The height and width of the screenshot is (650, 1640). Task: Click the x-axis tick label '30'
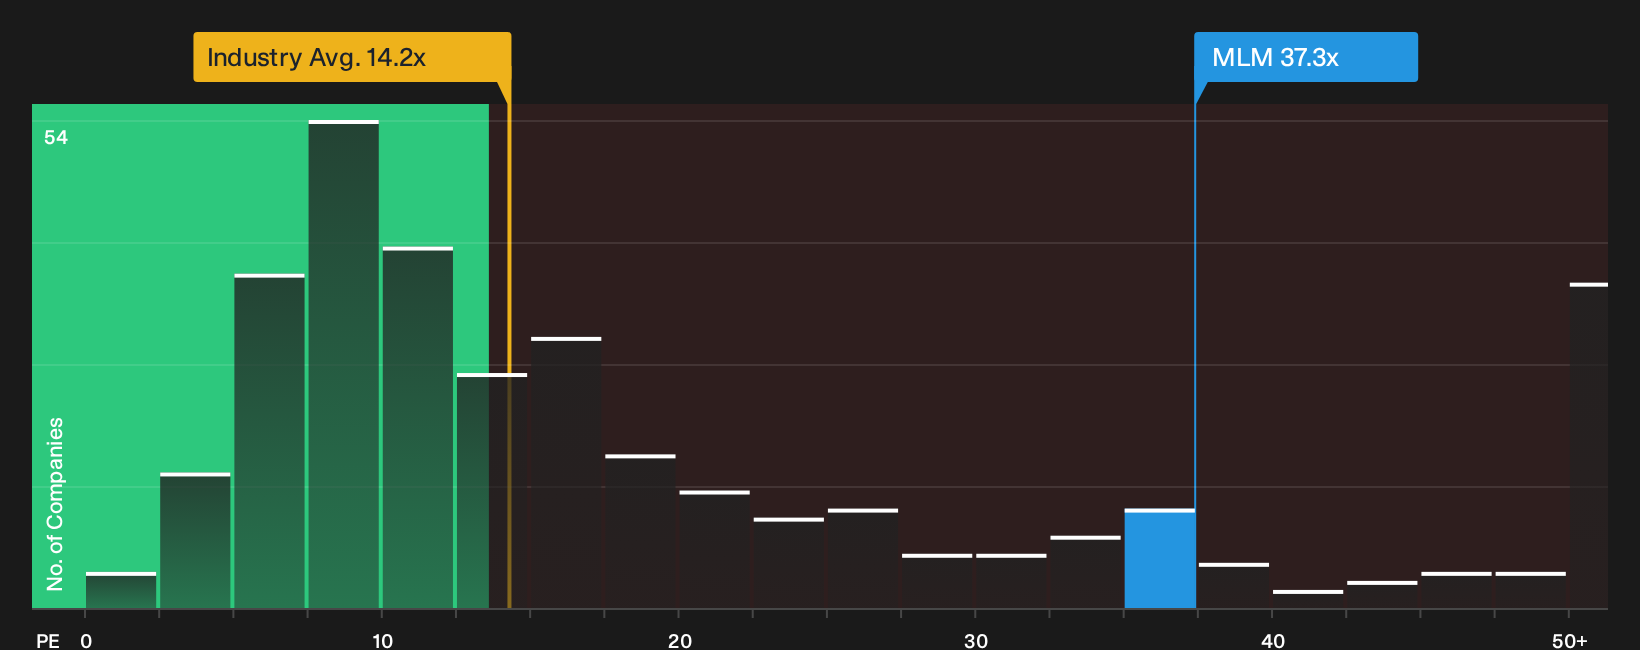pyautogui.click(x=976, y=641)
